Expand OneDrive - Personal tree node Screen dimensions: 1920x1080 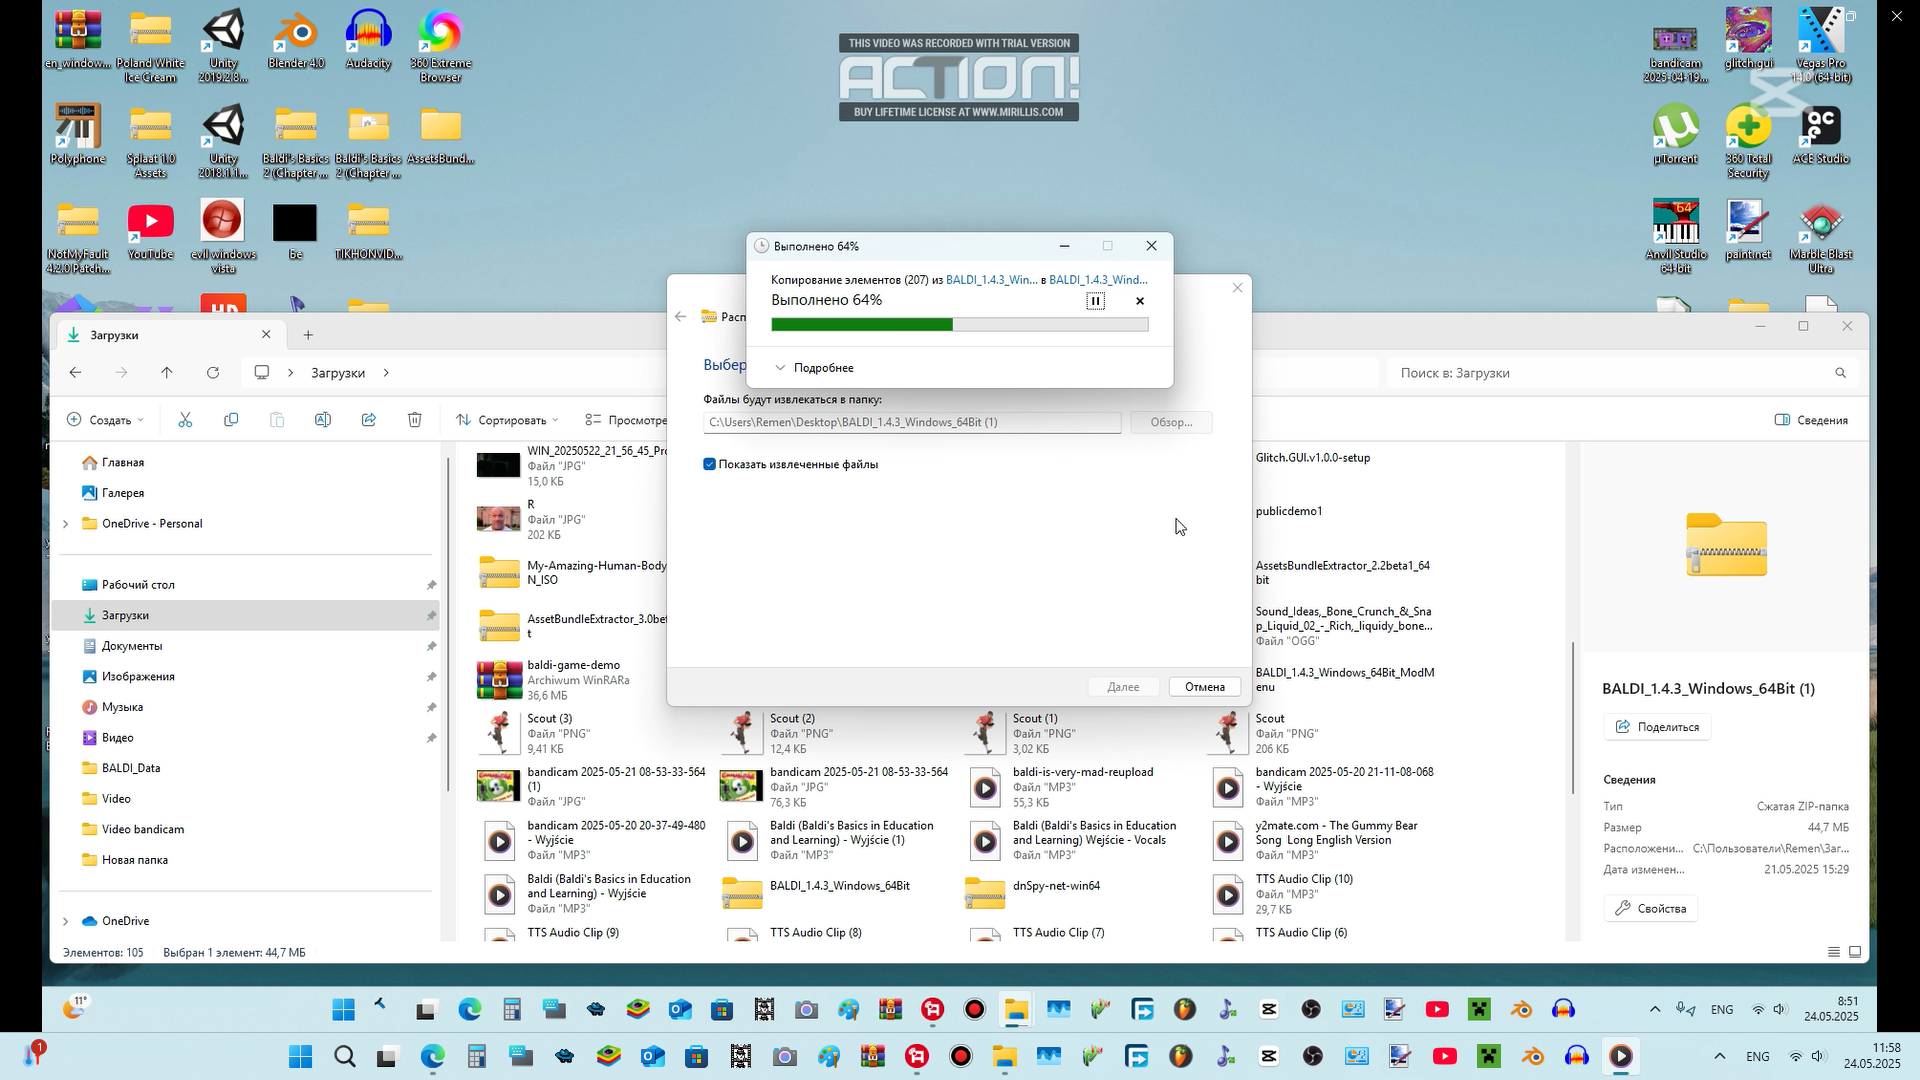(x=66, y=524)
